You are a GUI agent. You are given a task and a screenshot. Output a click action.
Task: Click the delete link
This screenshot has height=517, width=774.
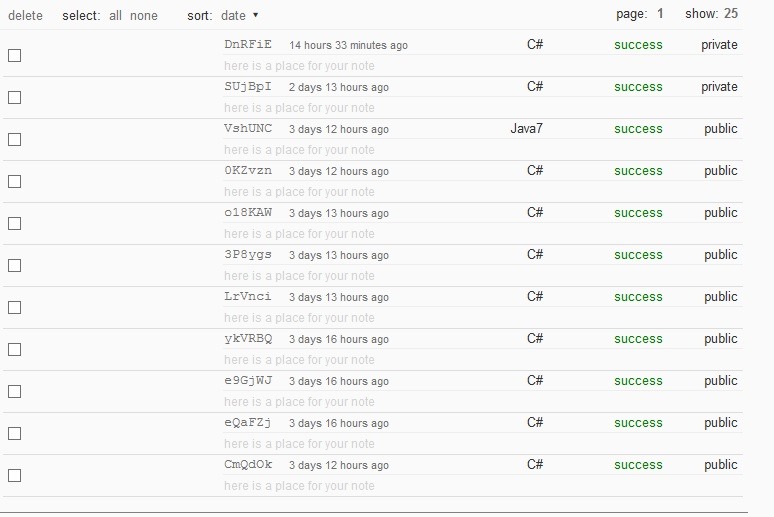pos(25,16)
